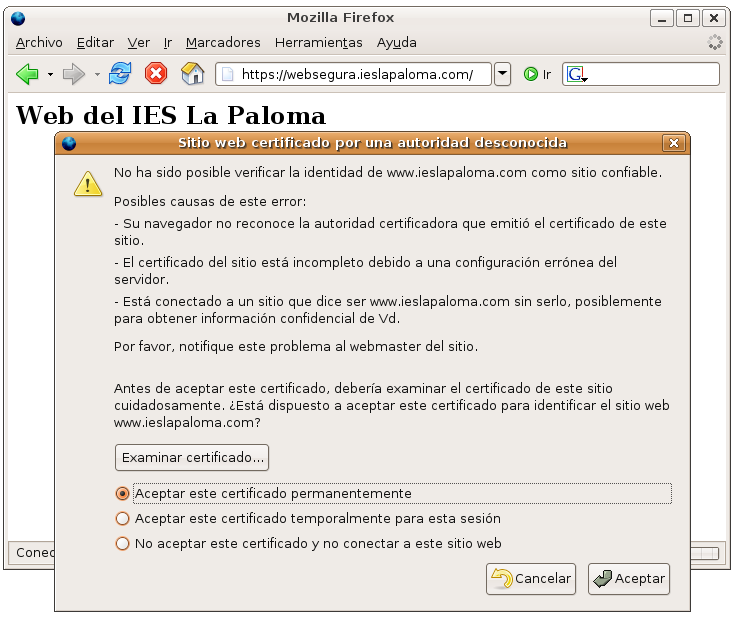Close the unknown authority certificate dialog
The width and height of the screenshot is (735, 617).
(x=674, y=143)
